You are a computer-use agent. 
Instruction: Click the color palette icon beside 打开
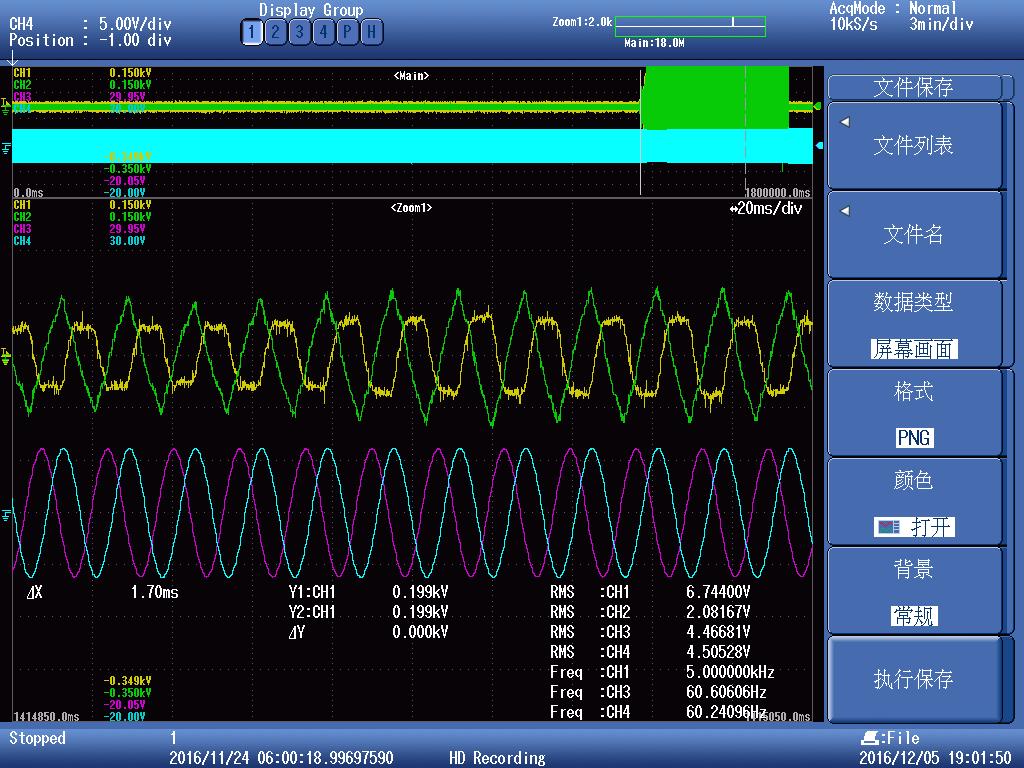pyautogui.click(x=887, y=527)
